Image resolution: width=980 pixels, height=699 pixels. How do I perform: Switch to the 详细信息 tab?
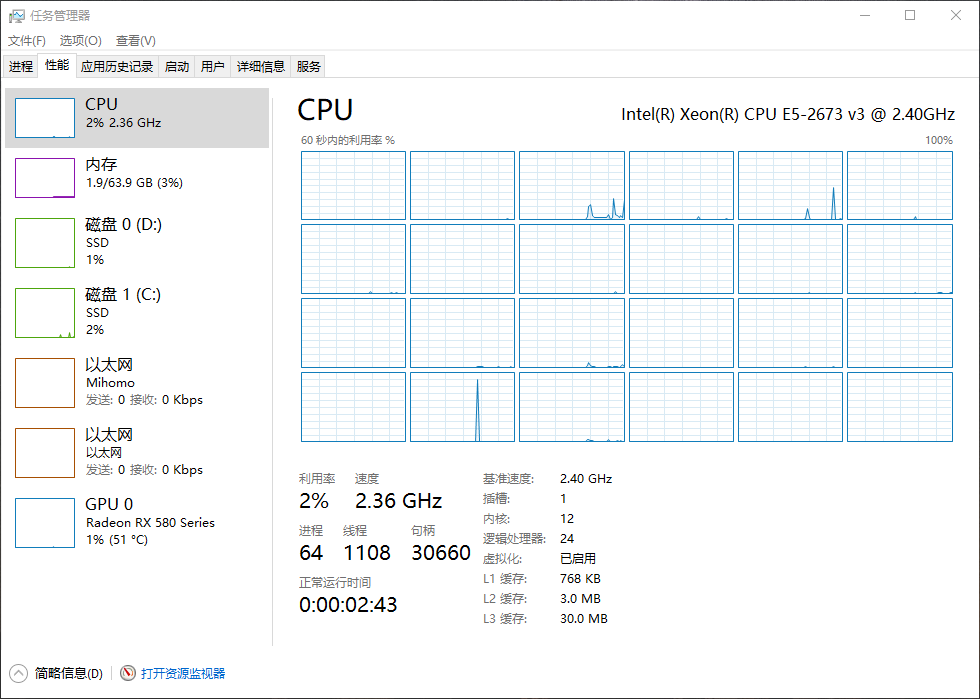coord(260,67)
